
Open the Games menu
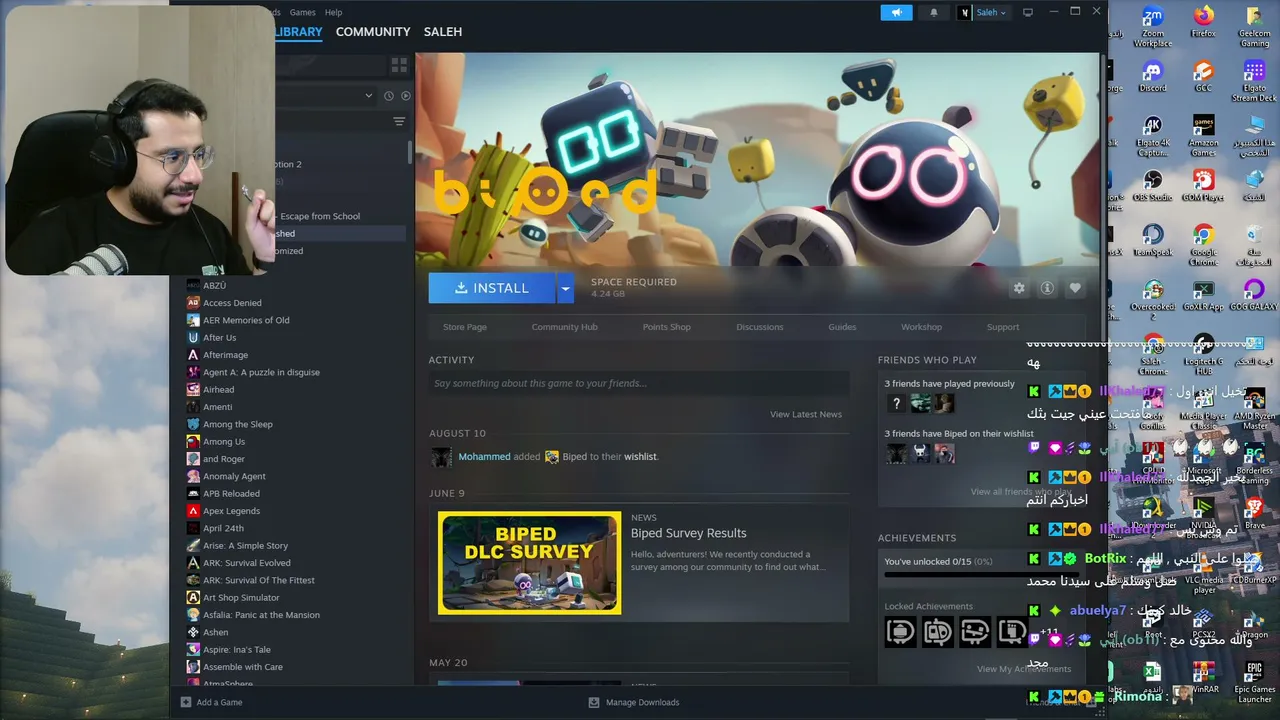pyautogui.click(x=302, y=12)
